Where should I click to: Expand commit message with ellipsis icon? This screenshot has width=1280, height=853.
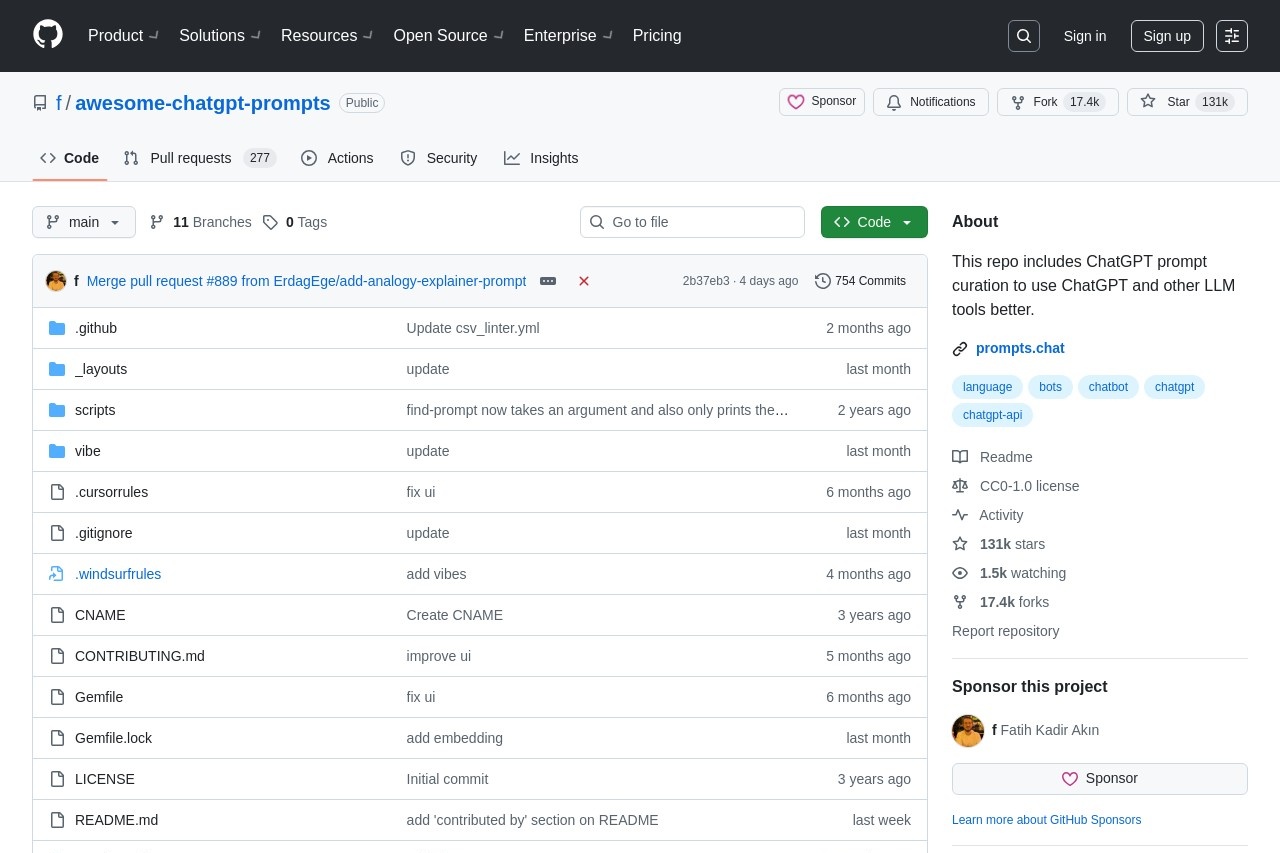pyautogui.click(x=548, y=281)
